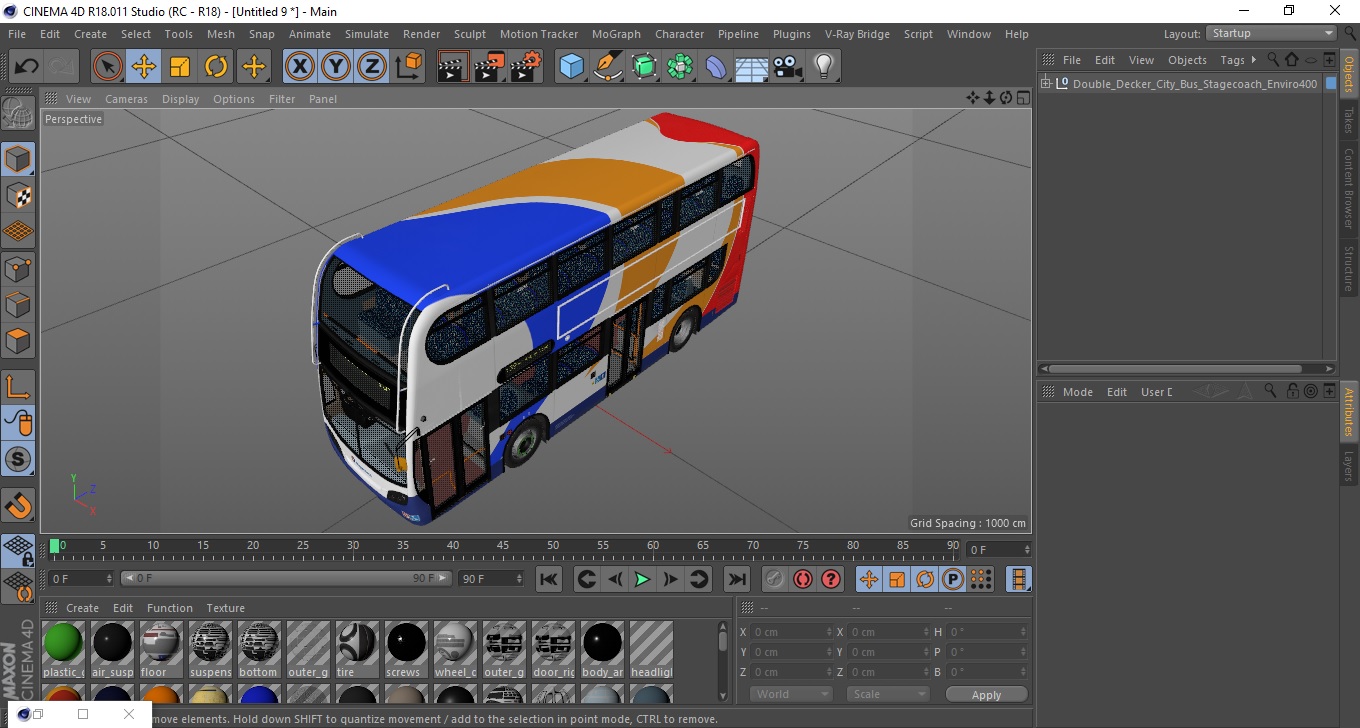Switch to Texture mode icon
Viewport: 1360px width, 728px height.
coord(18,195)
